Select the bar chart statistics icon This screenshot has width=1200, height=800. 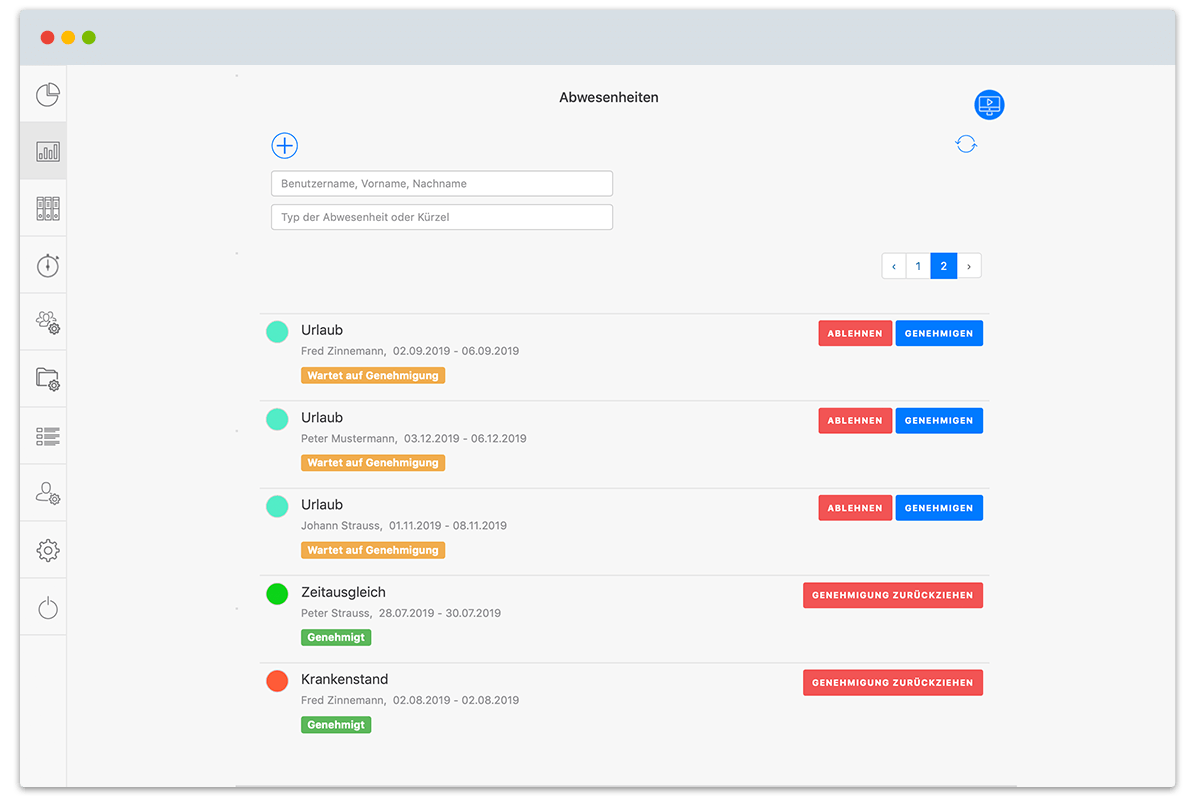coord(46,151)
